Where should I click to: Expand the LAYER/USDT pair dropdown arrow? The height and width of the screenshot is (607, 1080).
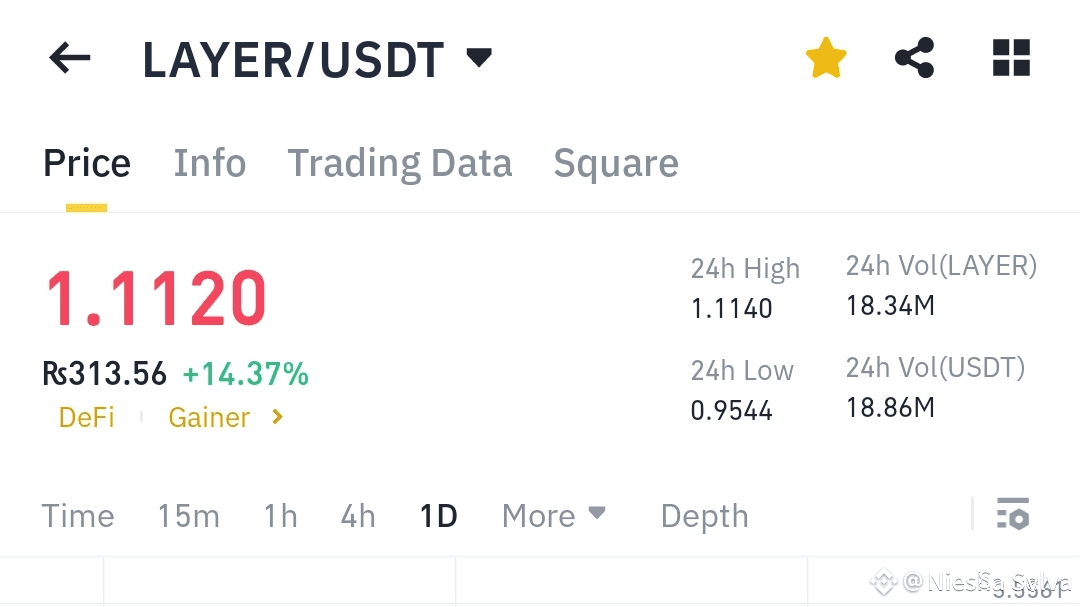point(479,58)
